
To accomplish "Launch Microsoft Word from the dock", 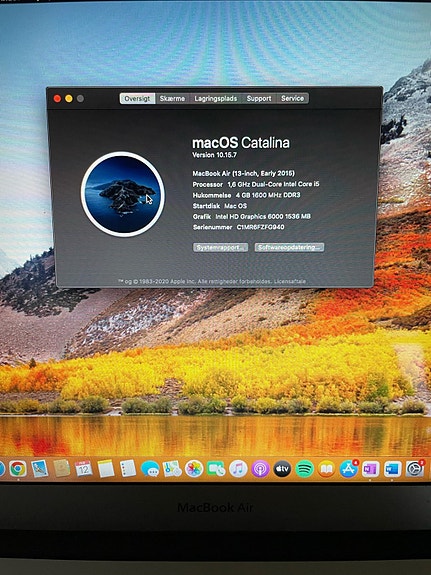I will coord(392,469).
